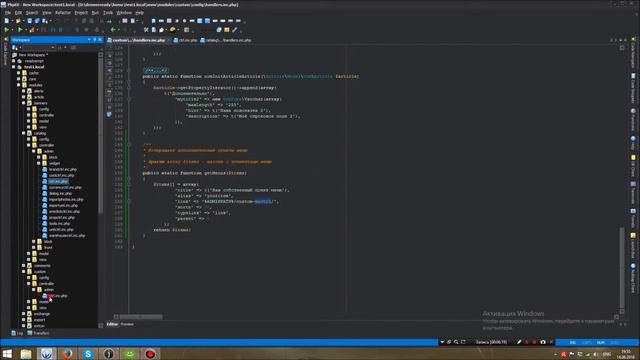Open Firefox from the taskbar
Viewport: 640px width, 360px height.
(x=67, y=354)
